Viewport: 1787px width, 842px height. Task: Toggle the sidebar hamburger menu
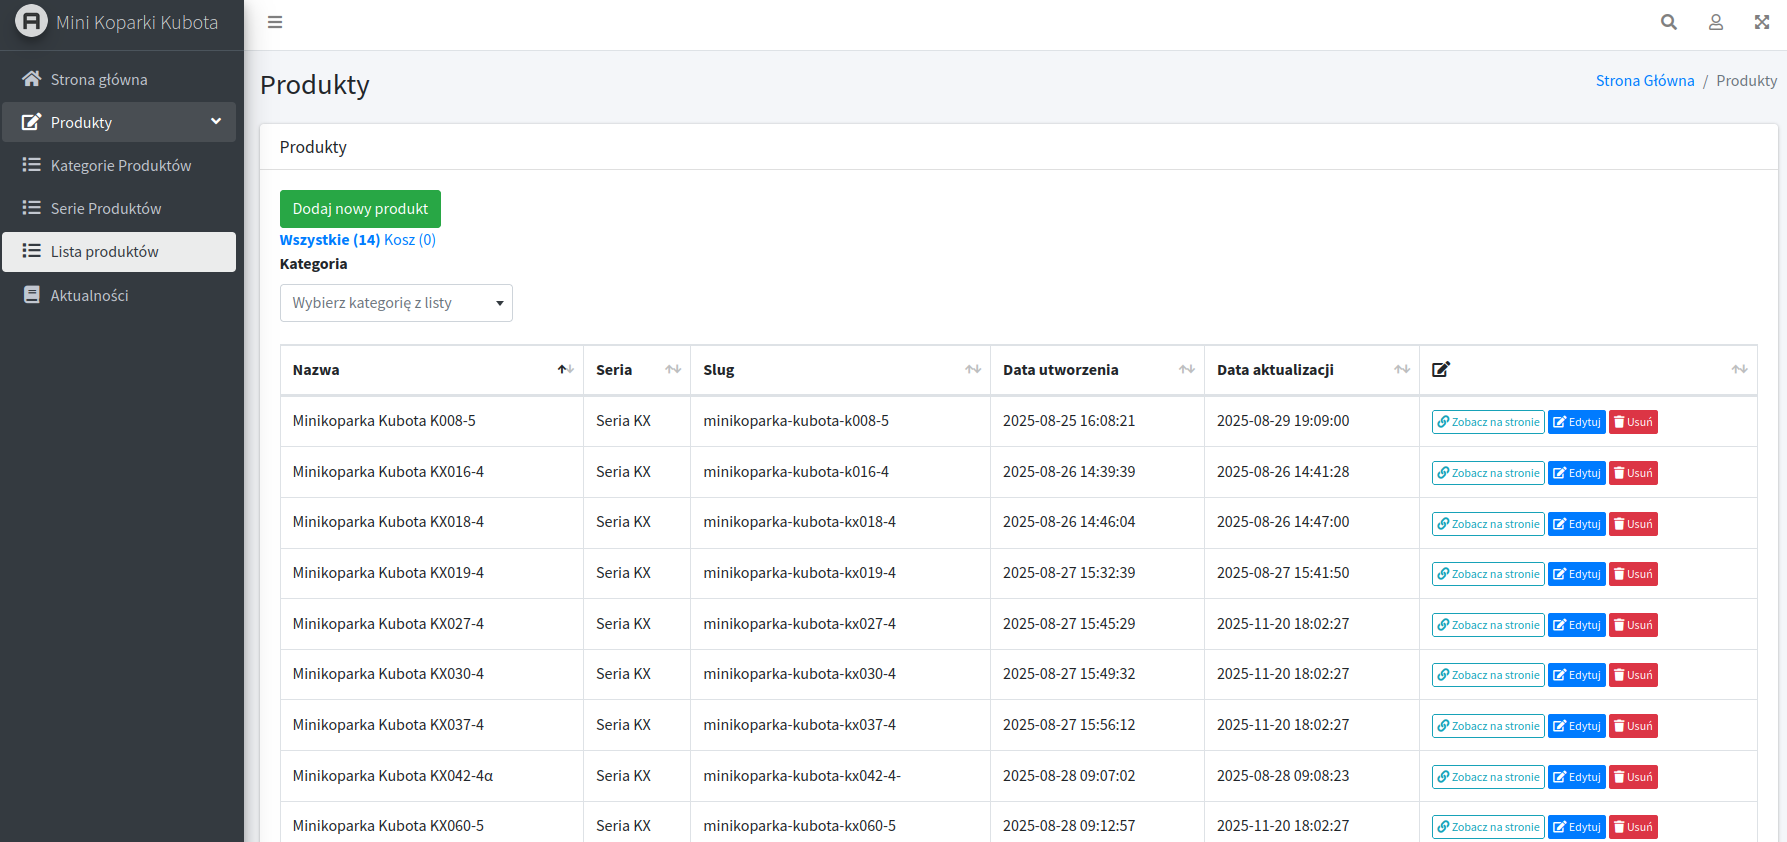point(275,22)
